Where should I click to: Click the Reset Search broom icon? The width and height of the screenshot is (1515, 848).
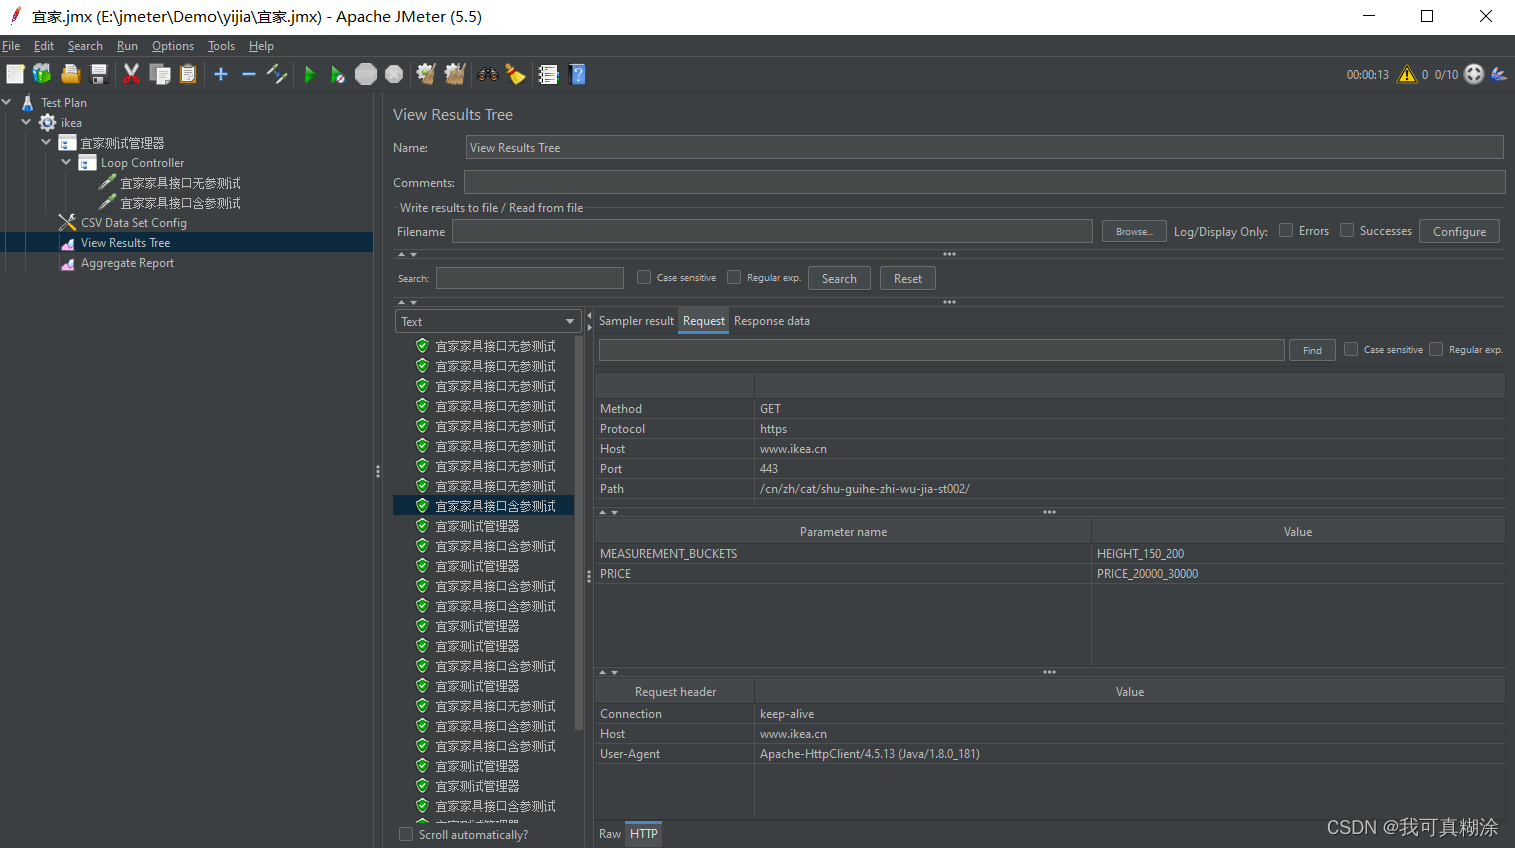click(x=516, y=74)
